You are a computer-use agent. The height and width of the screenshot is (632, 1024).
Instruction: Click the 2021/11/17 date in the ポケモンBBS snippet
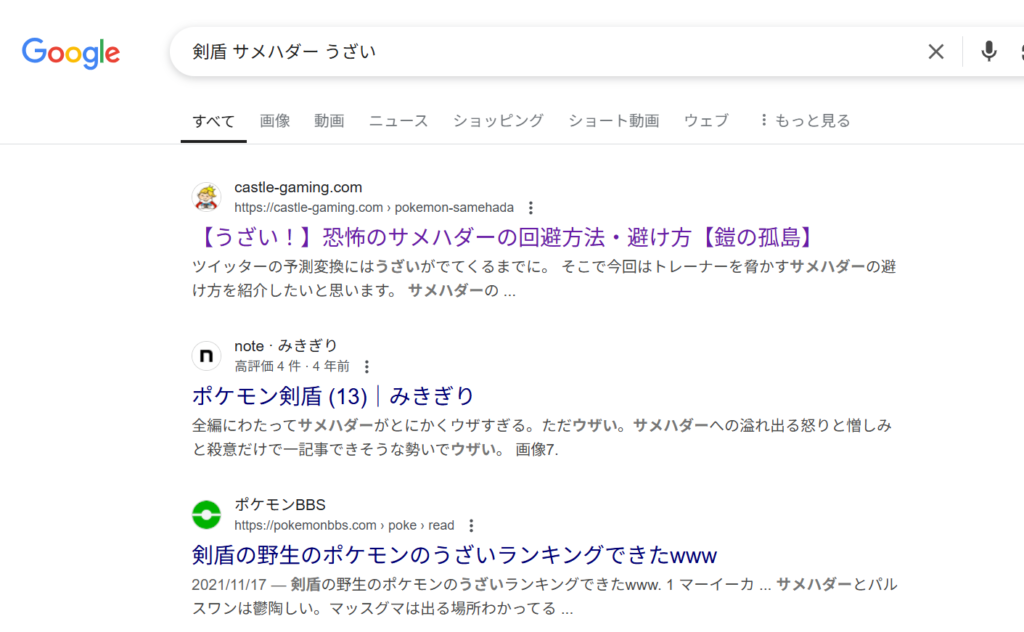[x=229, y=584]
